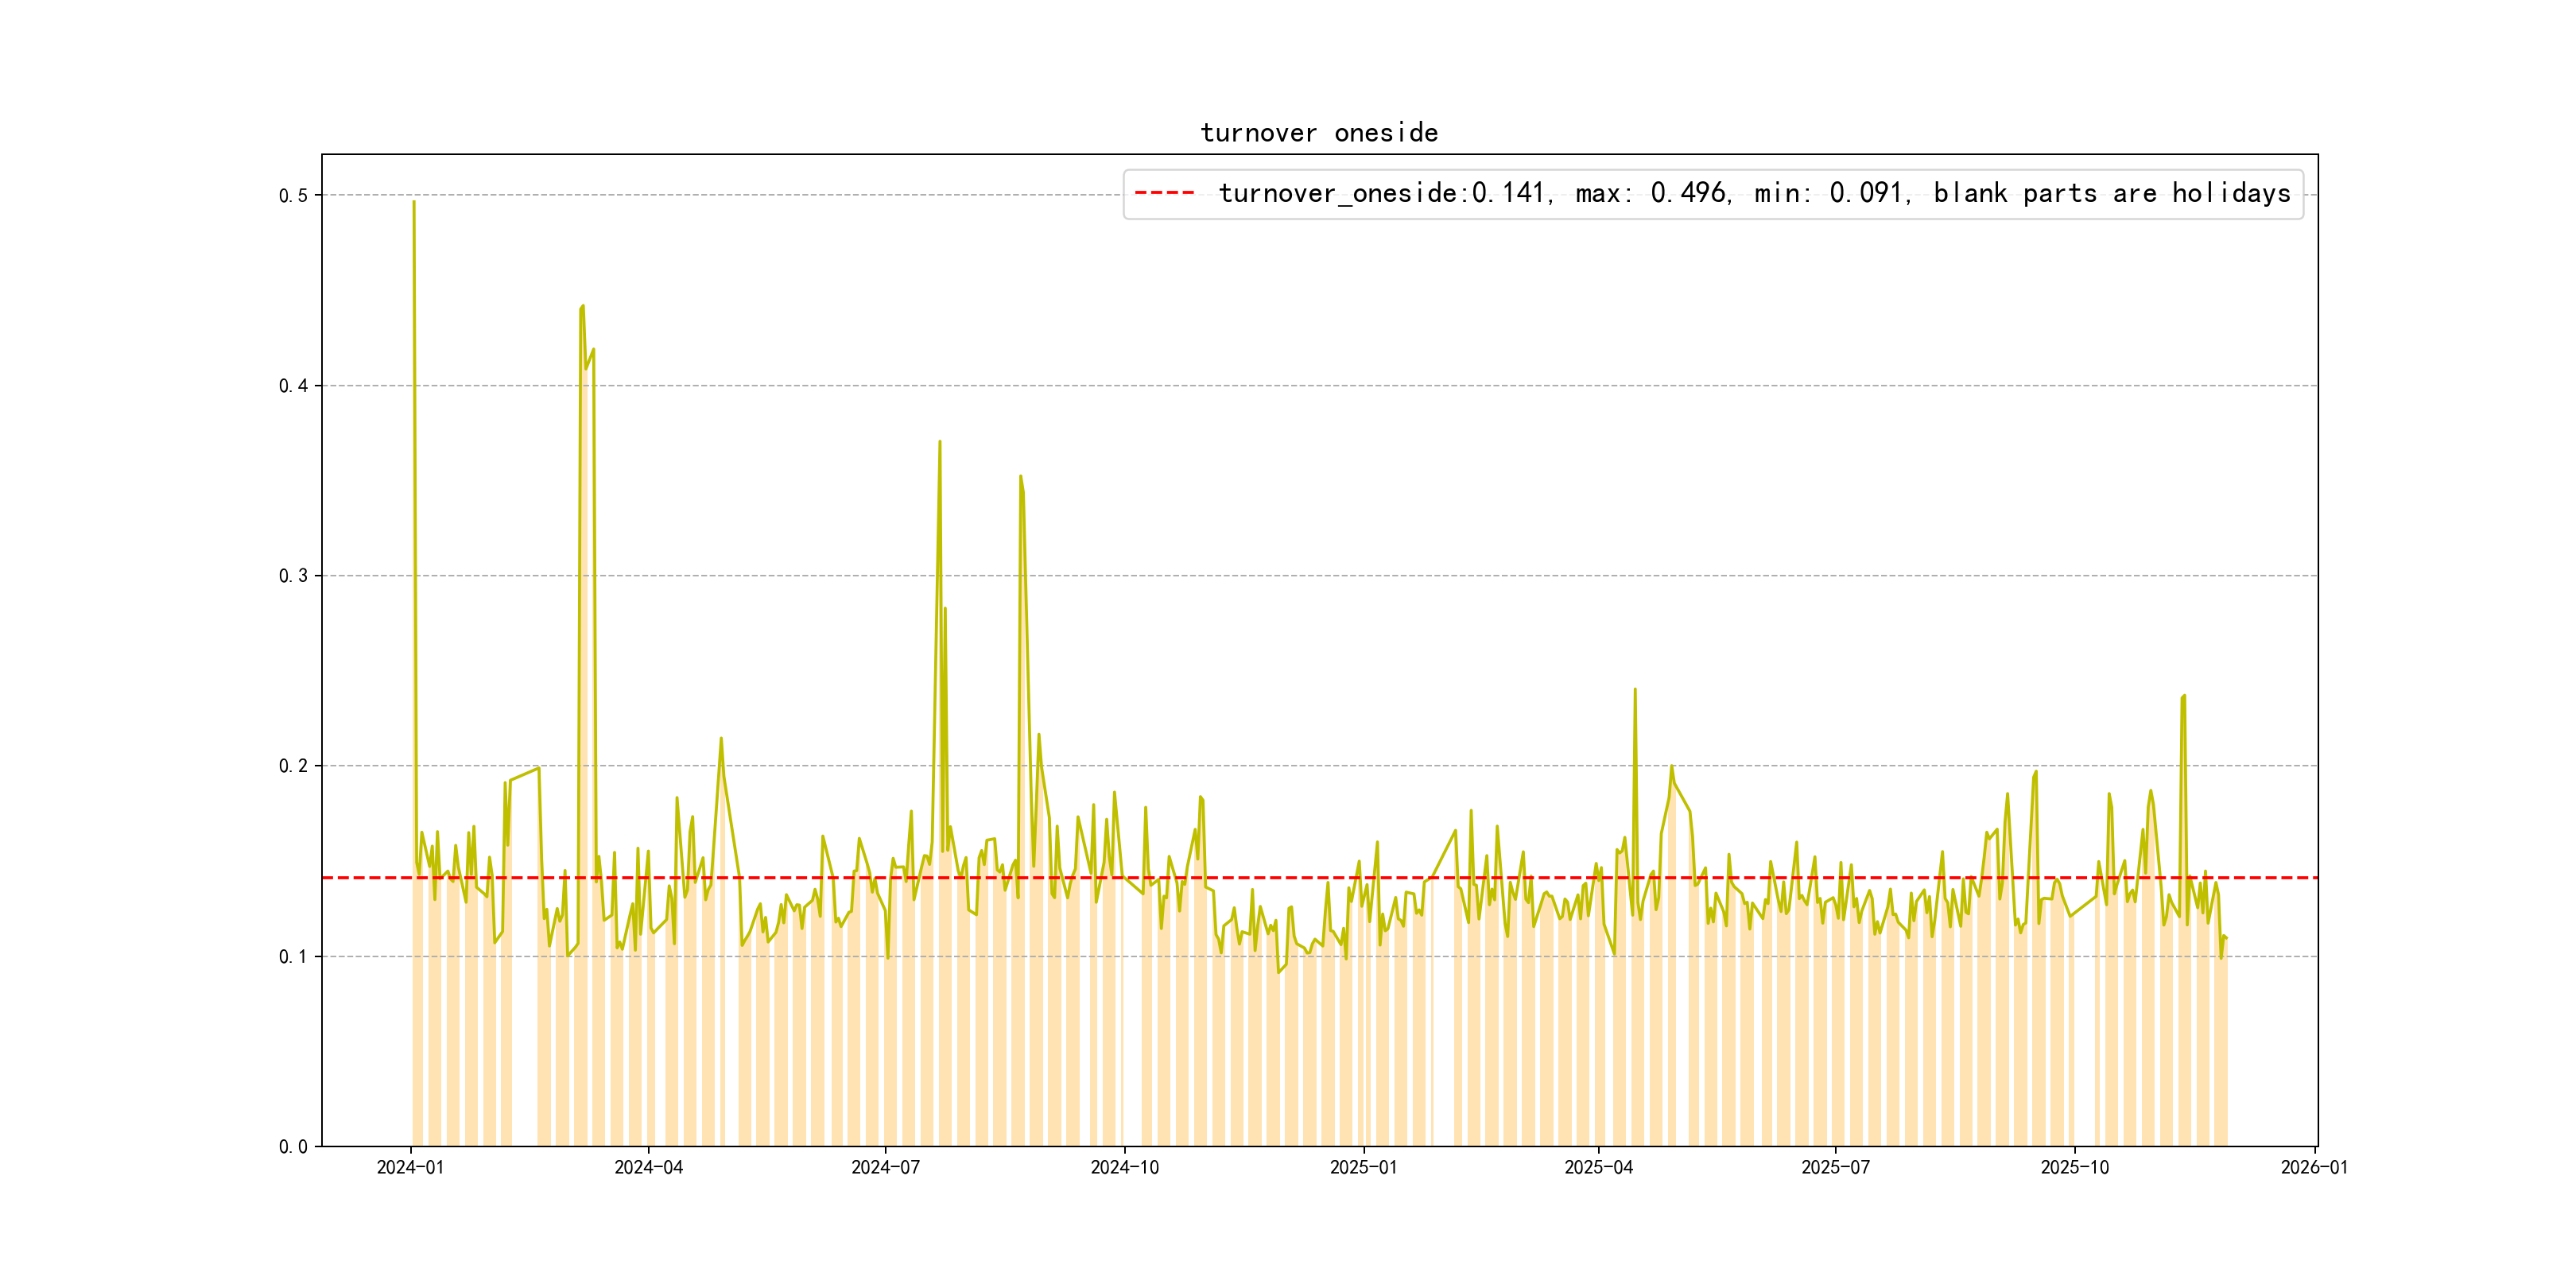Viewport: 2576px width, 1288px height.
Task: Select the 2025-10 x-axis label
Action: coord(2074,1168)
